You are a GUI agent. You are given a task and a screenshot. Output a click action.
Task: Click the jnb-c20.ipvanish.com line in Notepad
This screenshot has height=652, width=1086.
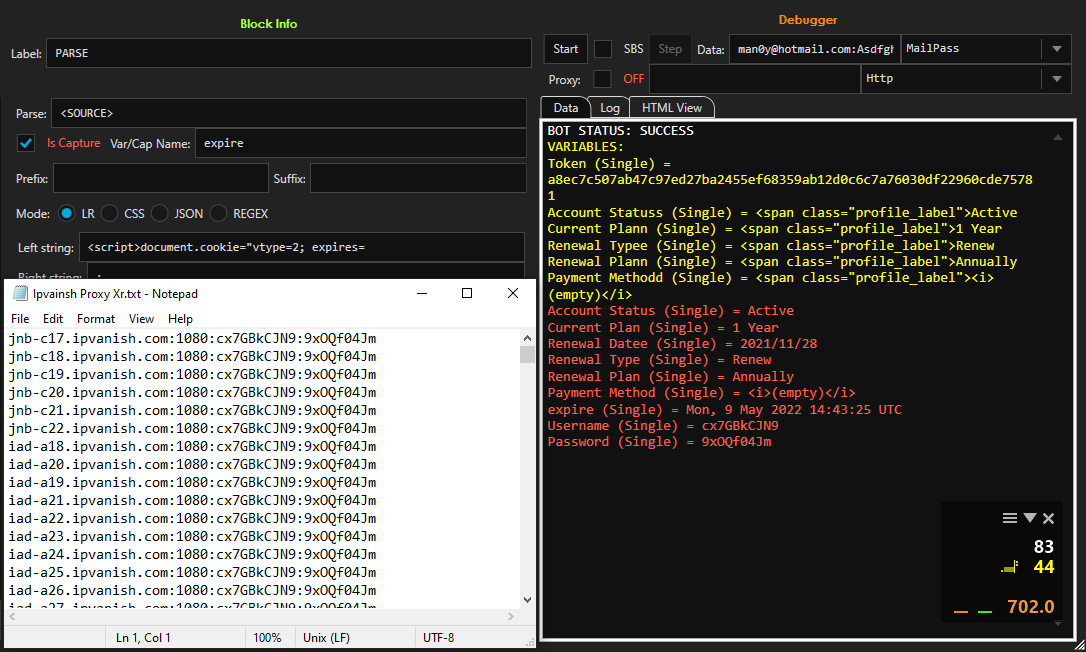tap(193, 392)
